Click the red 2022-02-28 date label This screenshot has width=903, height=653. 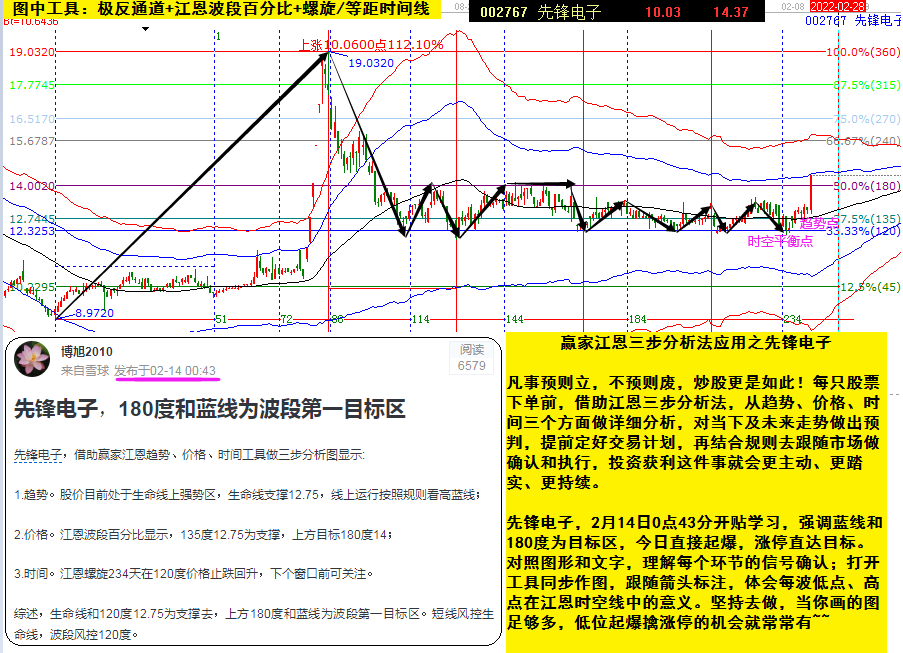tap(838, 5)
